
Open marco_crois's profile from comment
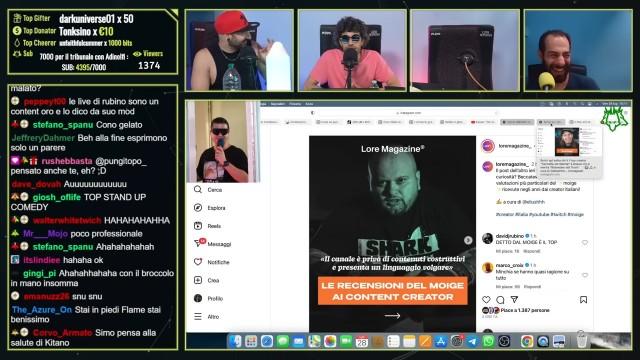pyautogui.click(x=509, y=265)
